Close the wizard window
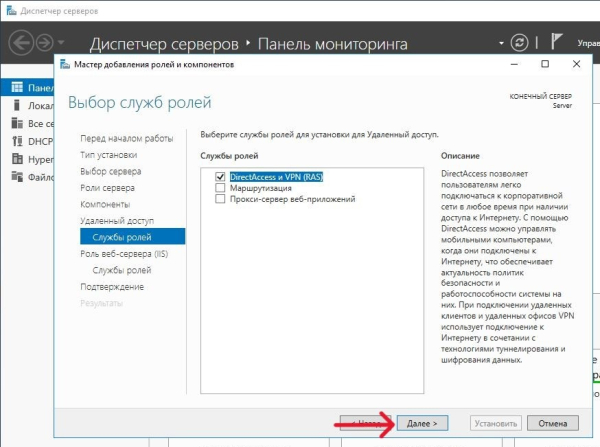Screen dimensions: 600x447 (x=576, y=64)
